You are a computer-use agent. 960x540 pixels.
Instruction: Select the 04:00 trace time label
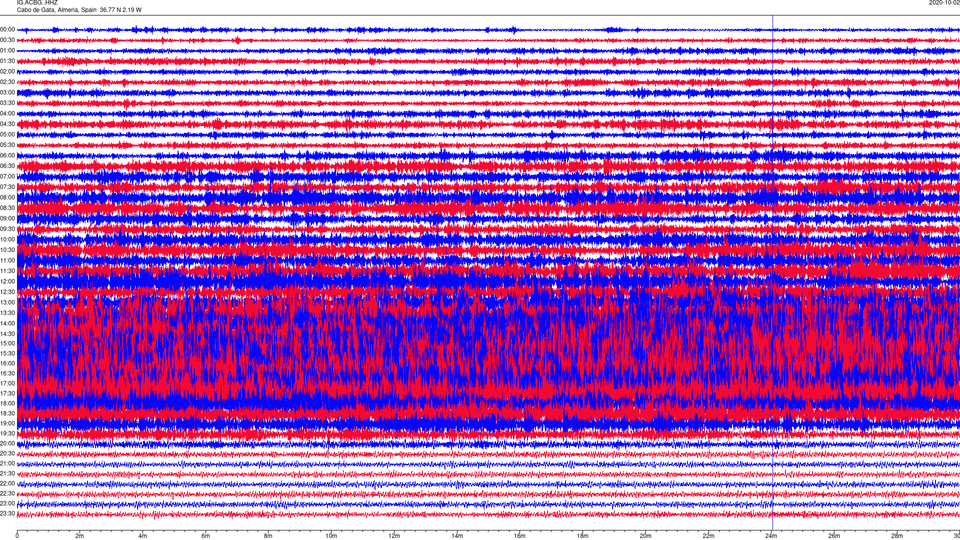pyautogui.click(x=7, y=113)
